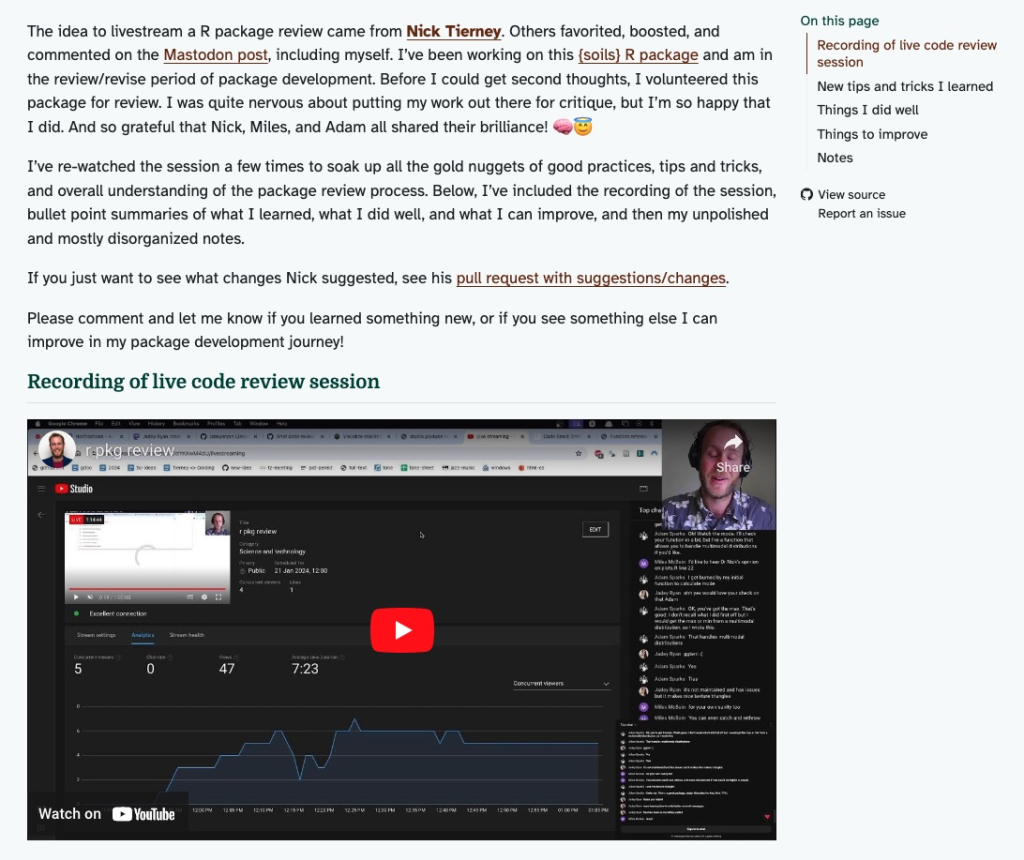This screenshot has height=860, width=1024.
Task: Jump to the Notes section
Action: [x=835, y=157]
